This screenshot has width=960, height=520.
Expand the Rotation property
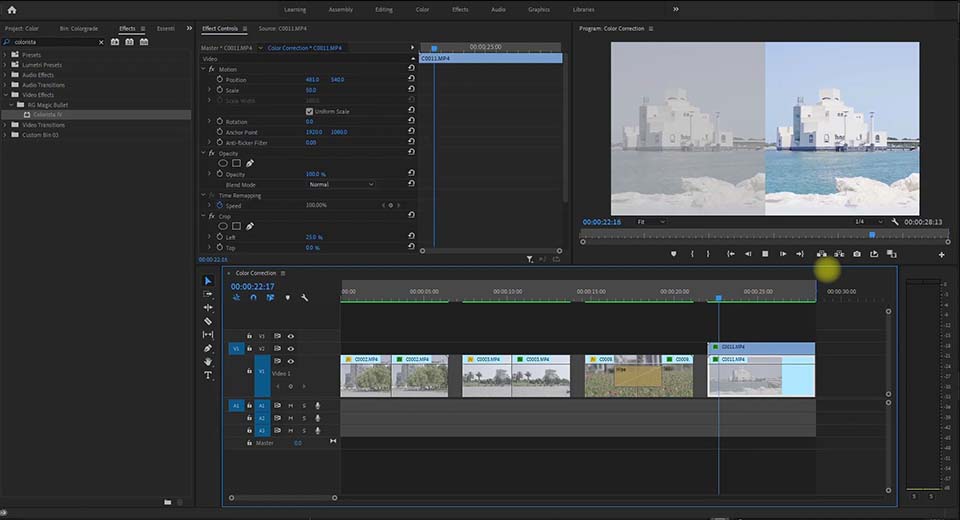click(209, 121)
